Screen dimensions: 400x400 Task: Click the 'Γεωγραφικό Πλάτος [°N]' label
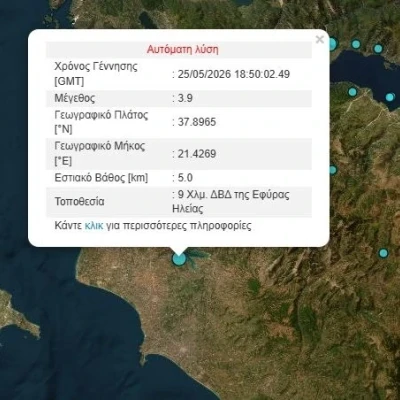click(x=101, y=122)
